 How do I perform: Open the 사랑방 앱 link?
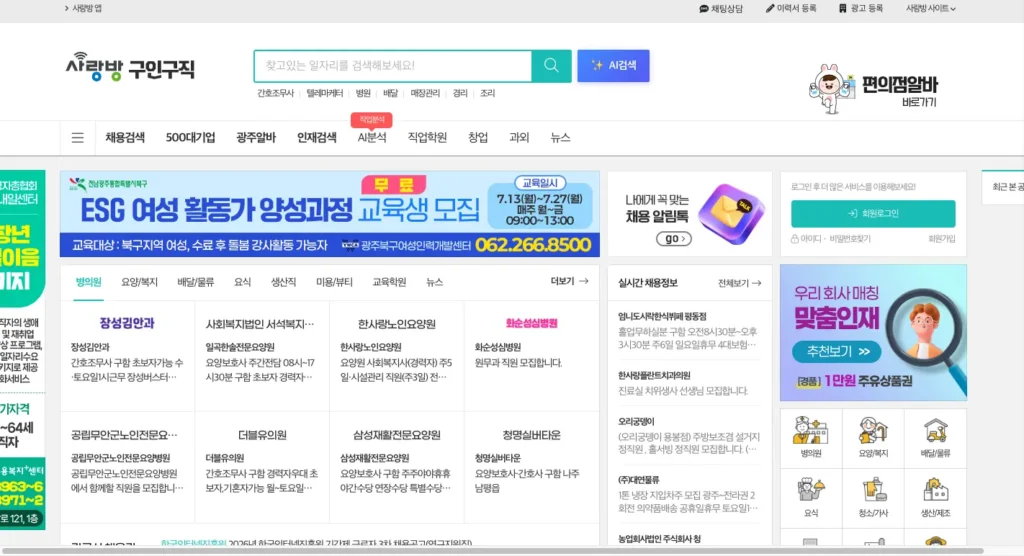coord(83,8)
